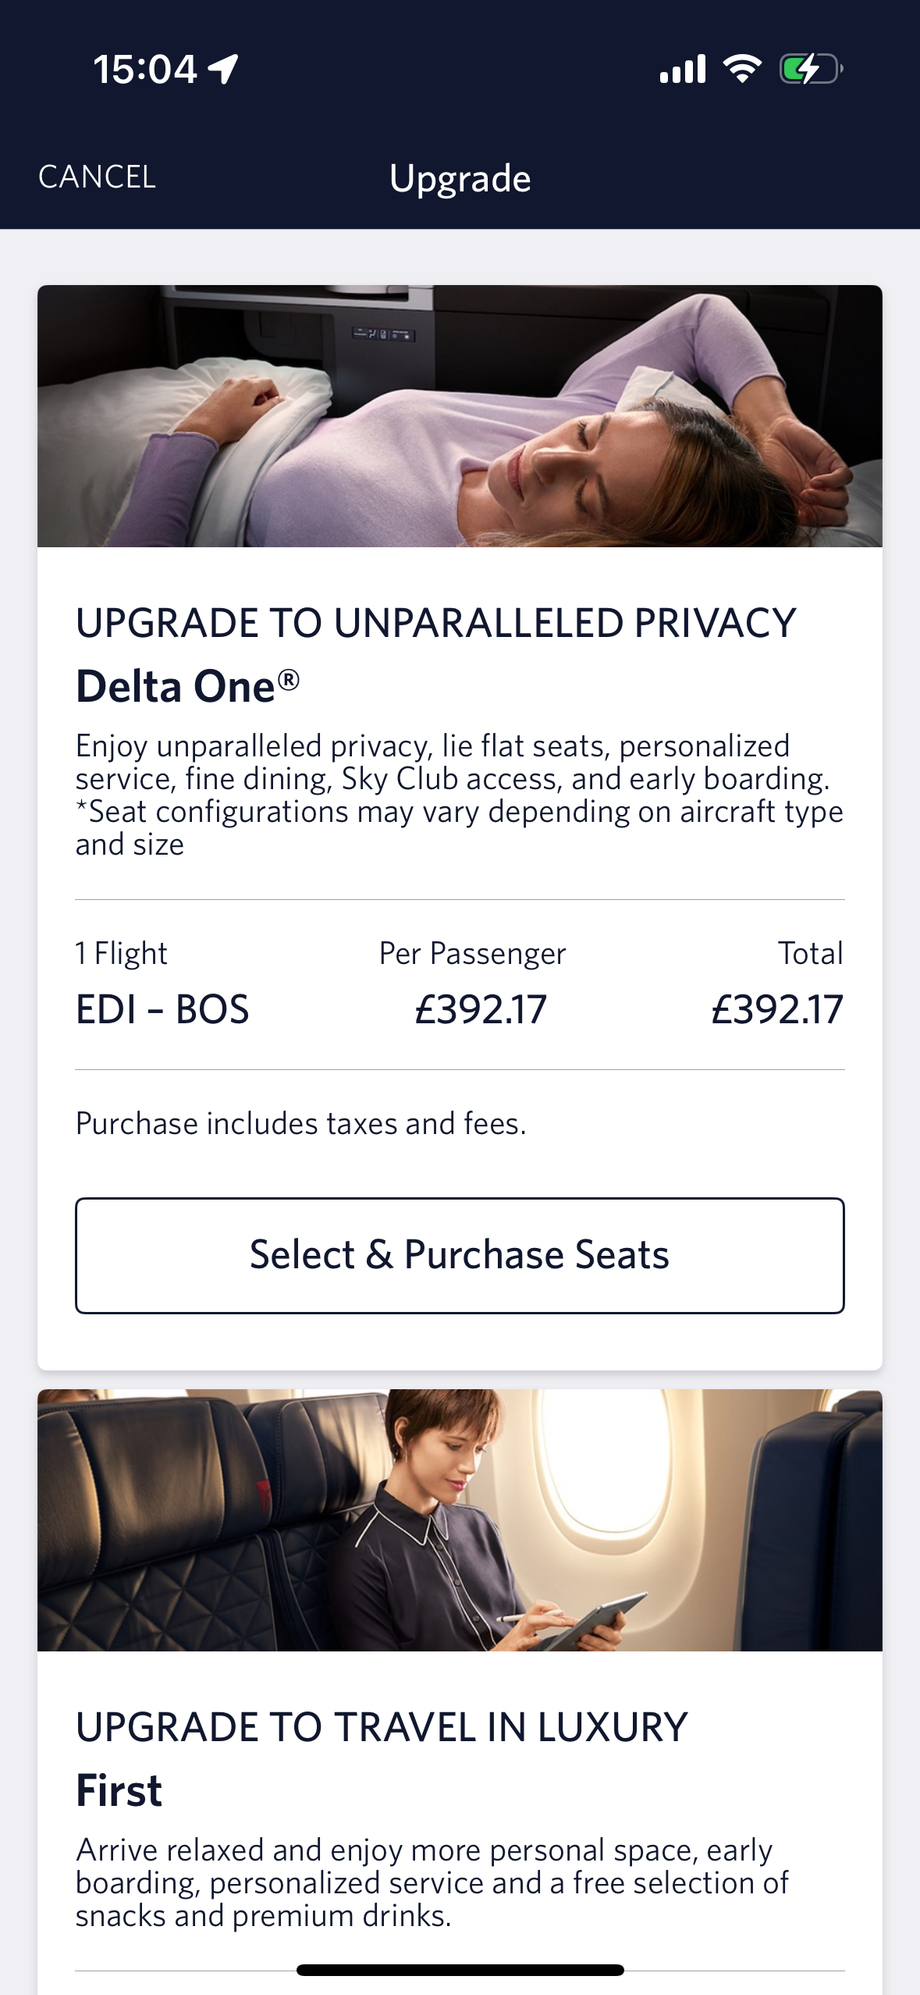This screenshot has width=920, height=1995.
Task: Tap the Per Passenger £392.17 price
Action: coord(481,1009)
